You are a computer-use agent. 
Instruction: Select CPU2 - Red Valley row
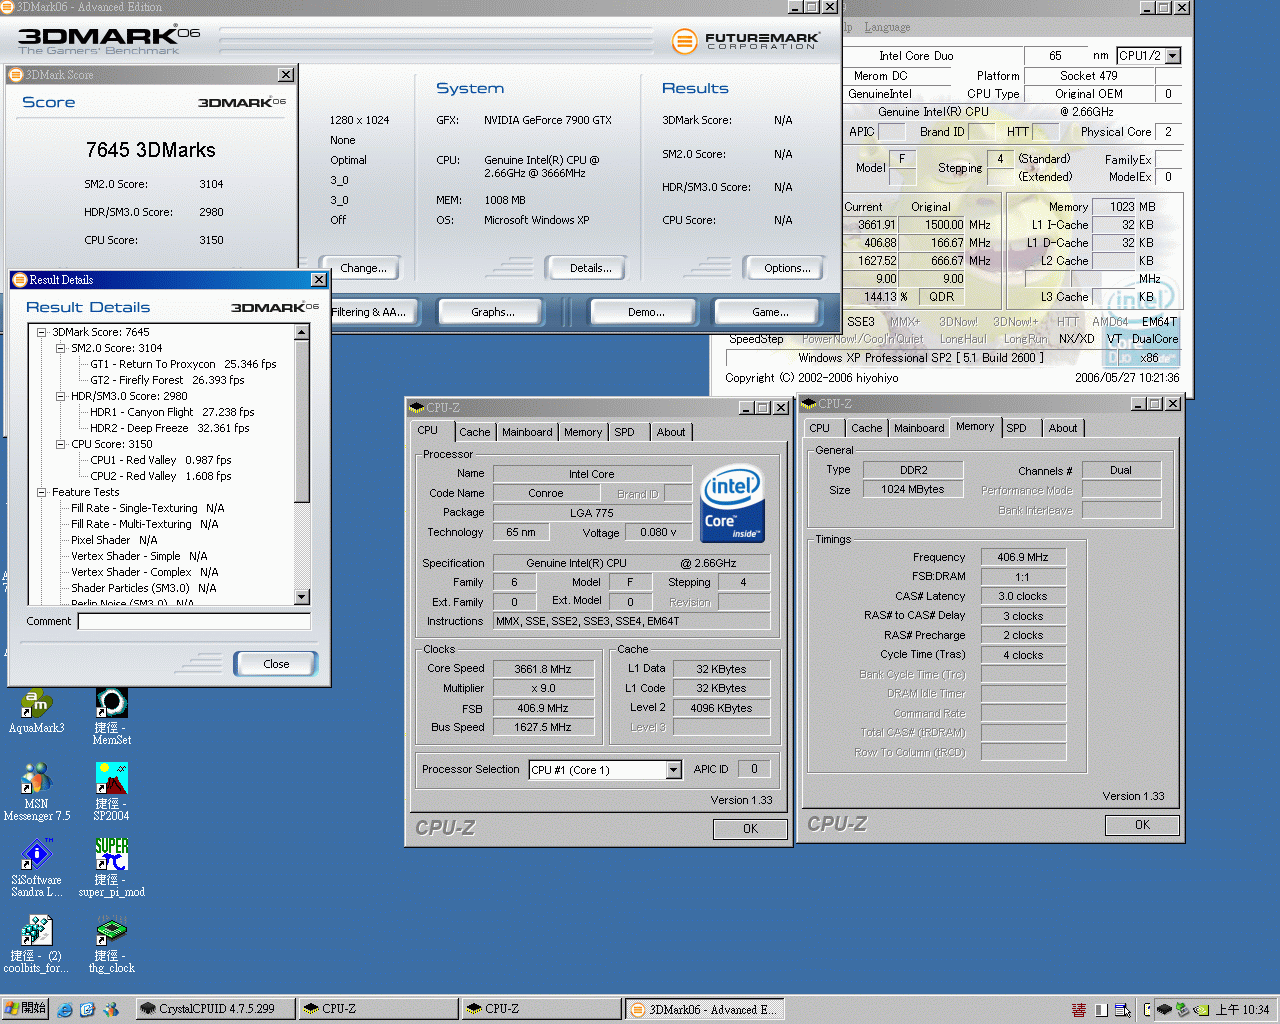point(160,476)
